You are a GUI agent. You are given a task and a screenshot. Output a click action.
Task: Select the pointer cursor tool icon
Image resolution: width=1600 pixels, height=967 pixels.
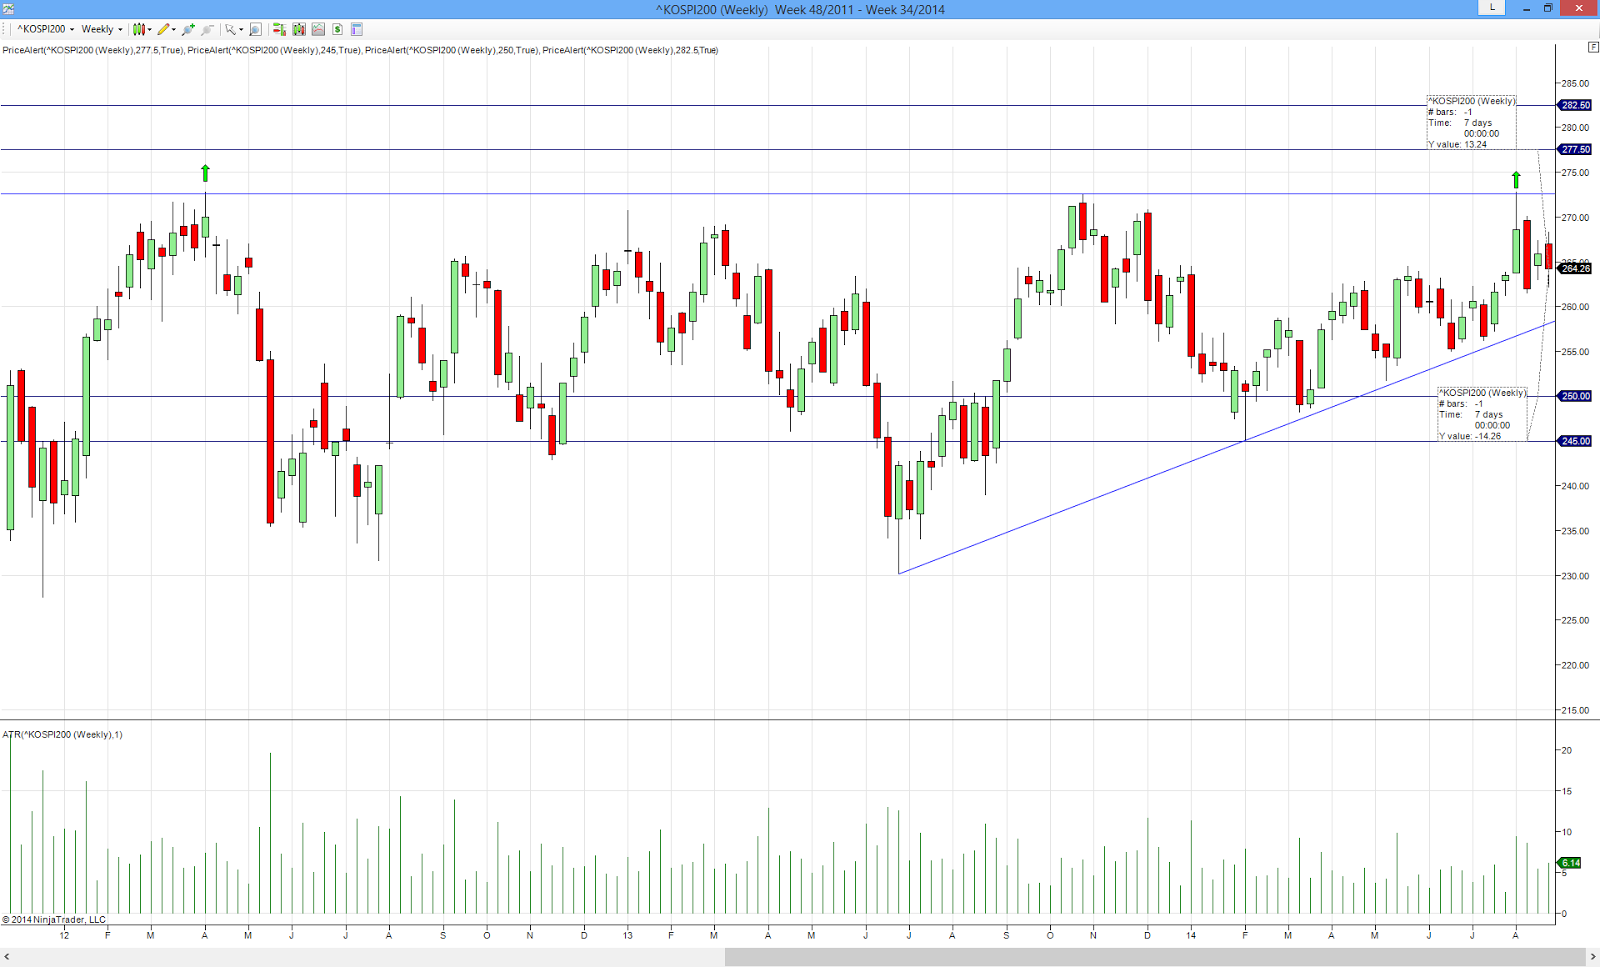(x=230, y=29)
